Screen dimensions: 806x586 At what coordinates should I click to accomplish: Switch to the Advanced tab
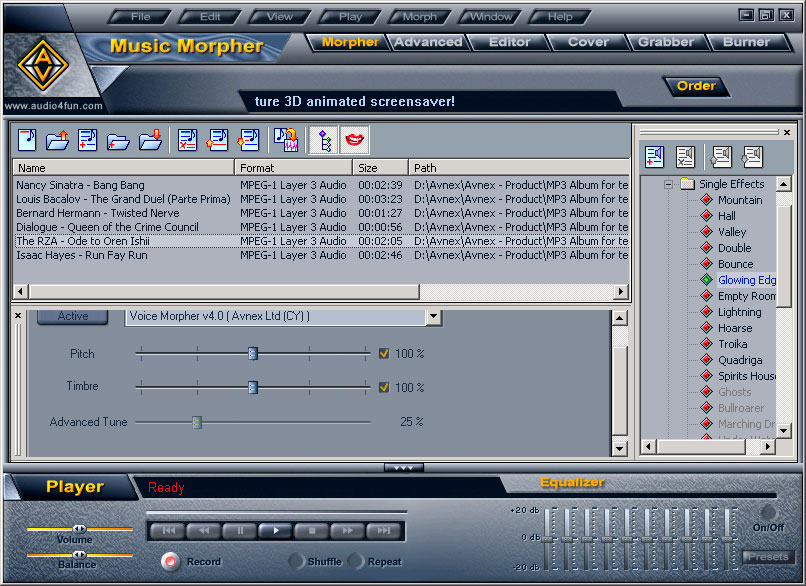pyautogui.click(x=428, y=42)
